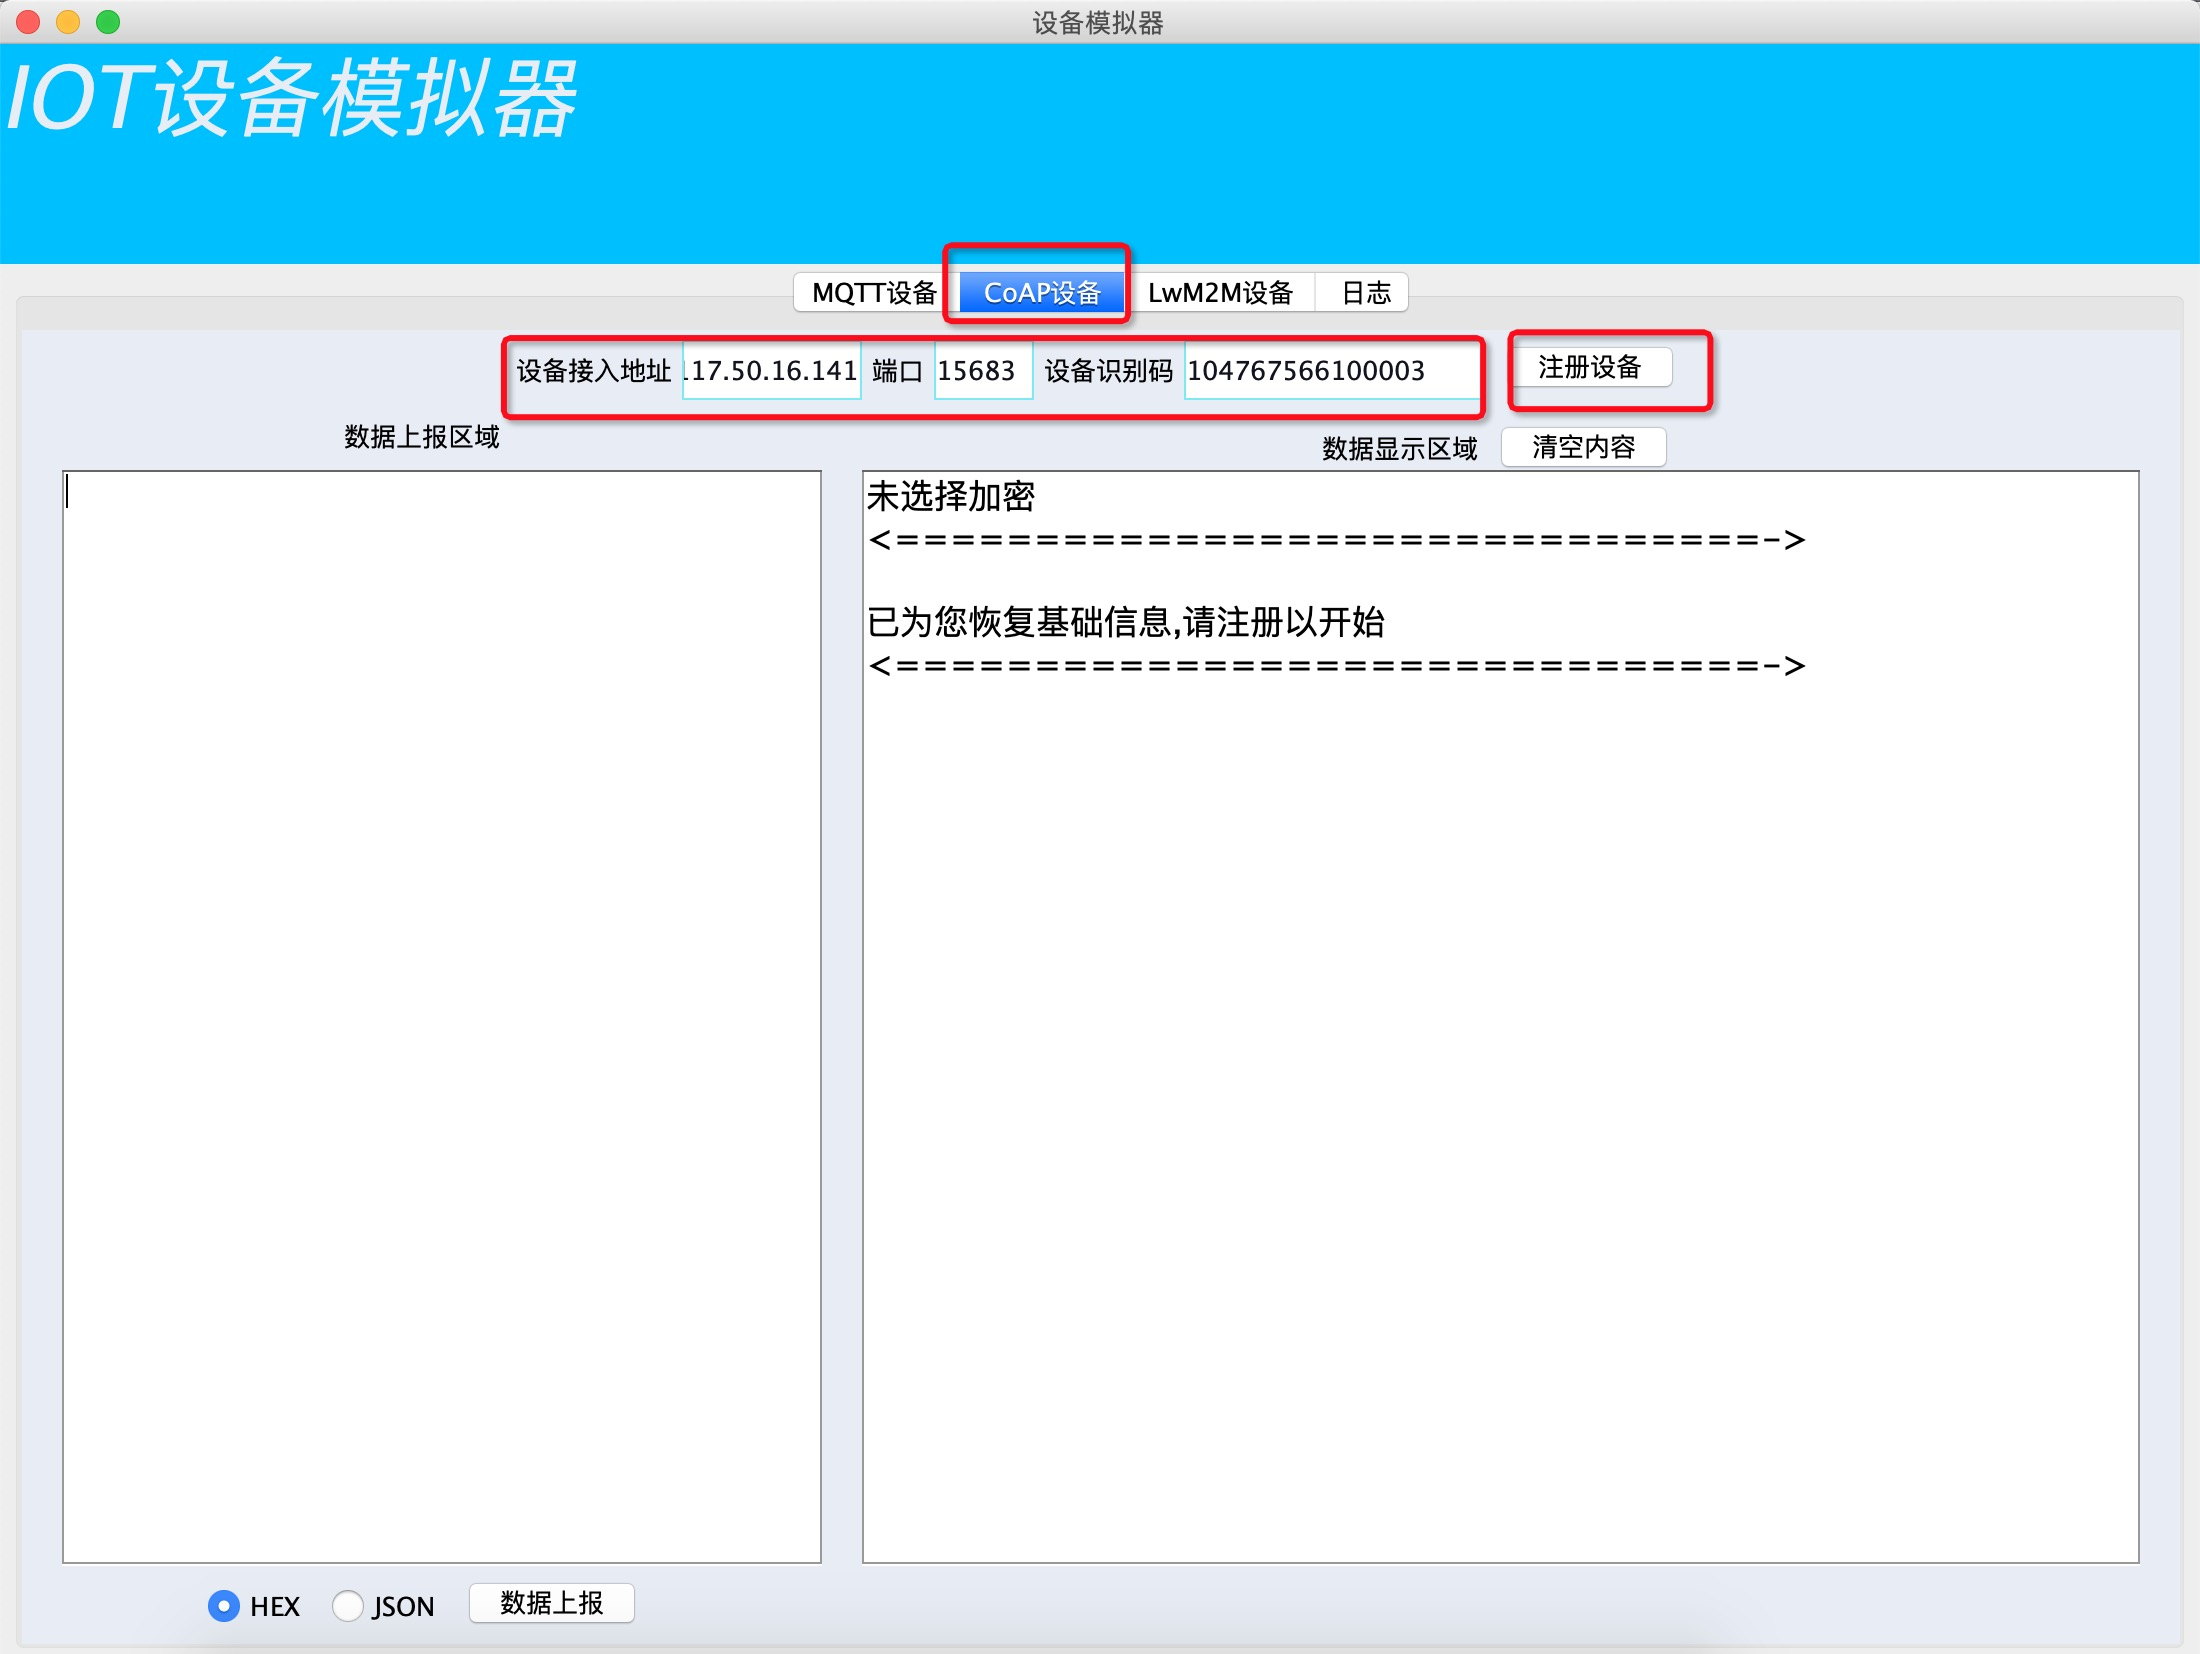Click the 数据上报 submit button
Viewport: 2200px width, 1654px height.
point(551,1603)
